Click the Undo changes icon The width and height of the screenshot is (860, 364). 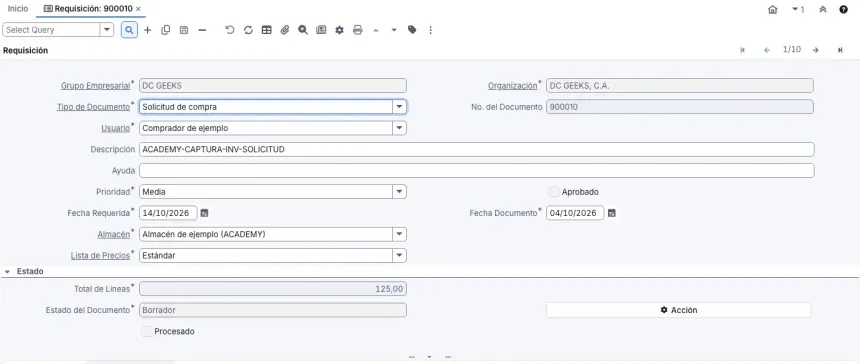coord(230,30)
